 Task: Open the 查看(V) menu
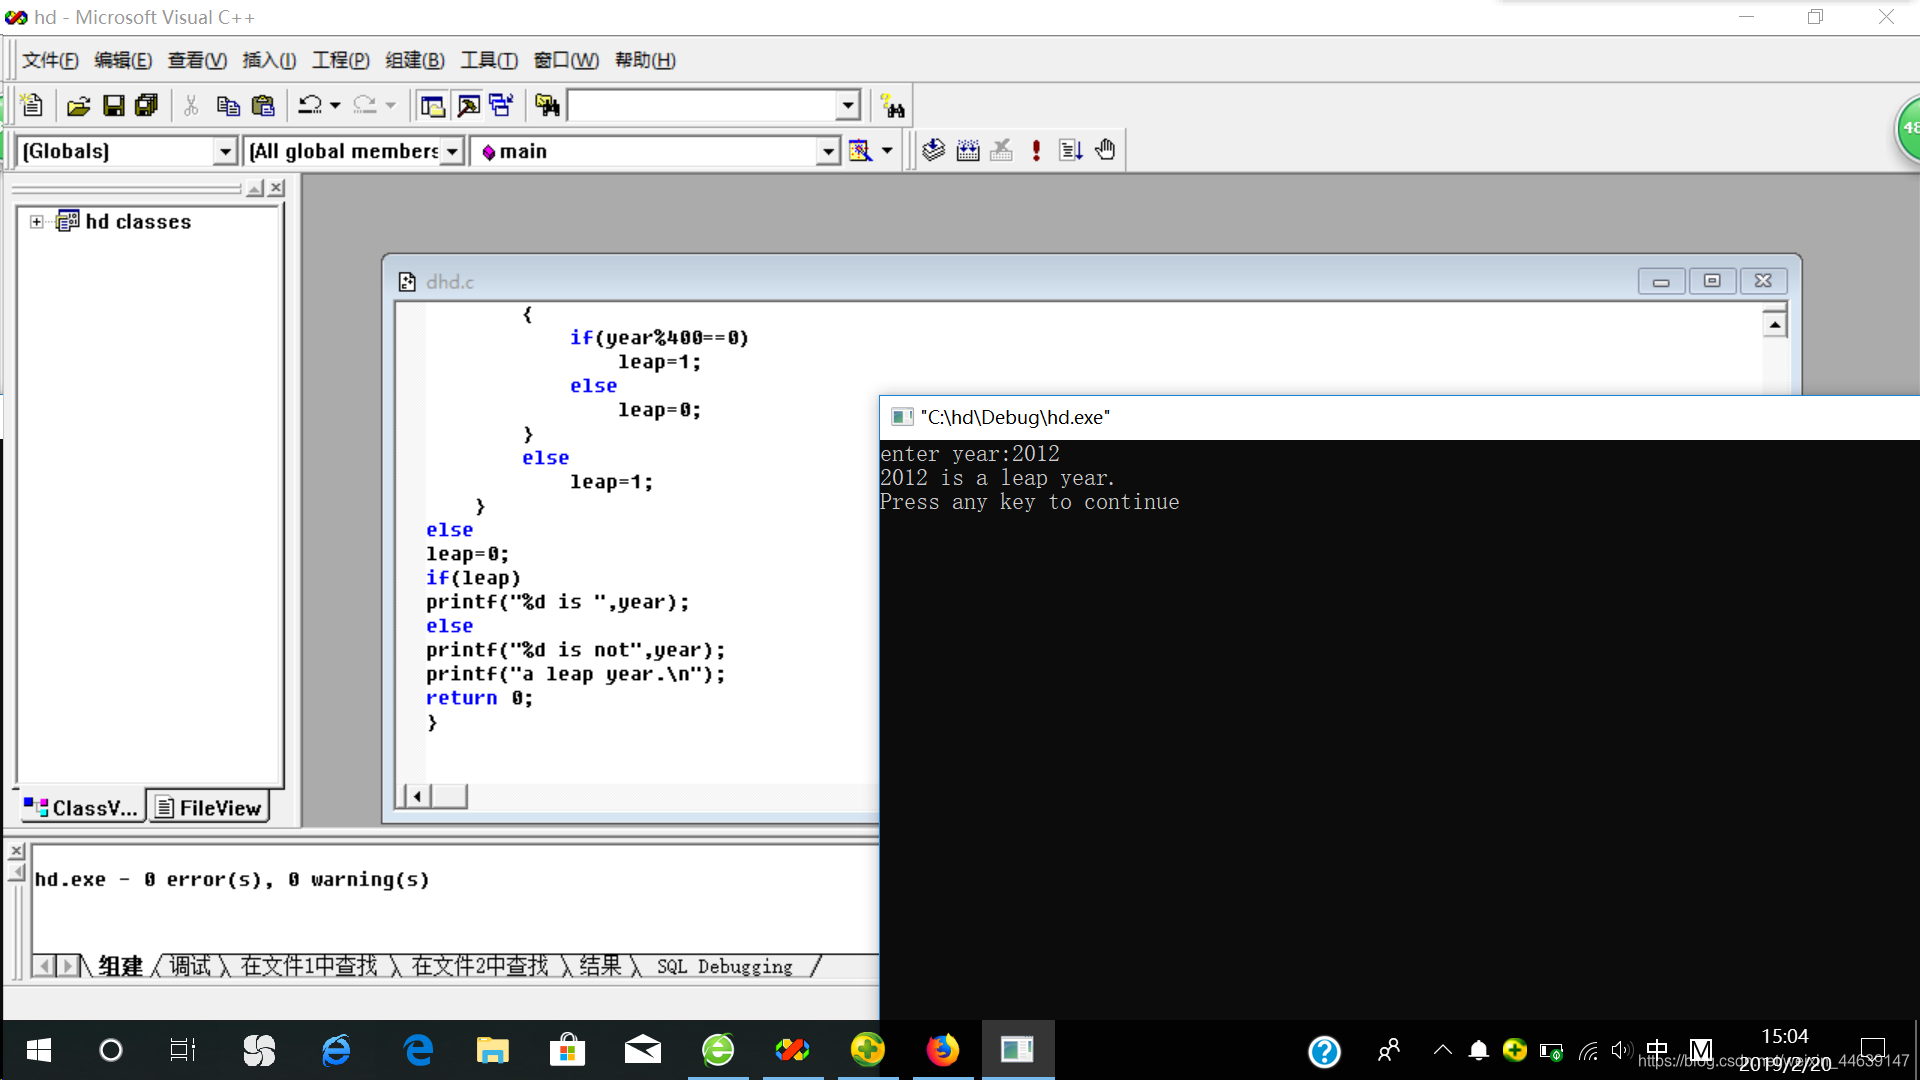click(197, 60)
